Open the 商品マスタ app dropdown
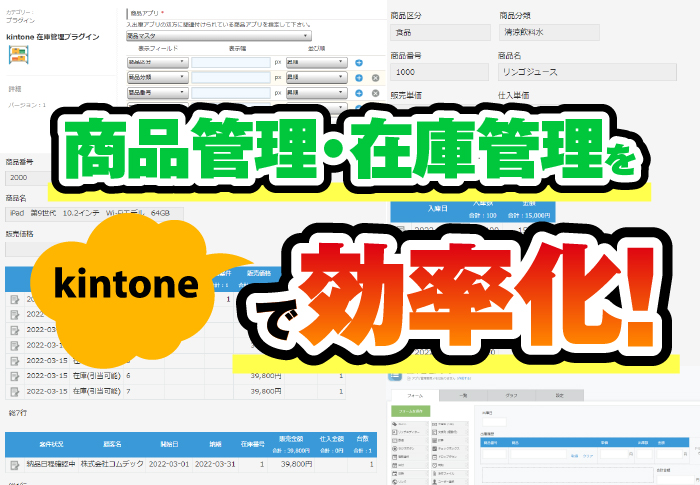 [219, 36]
